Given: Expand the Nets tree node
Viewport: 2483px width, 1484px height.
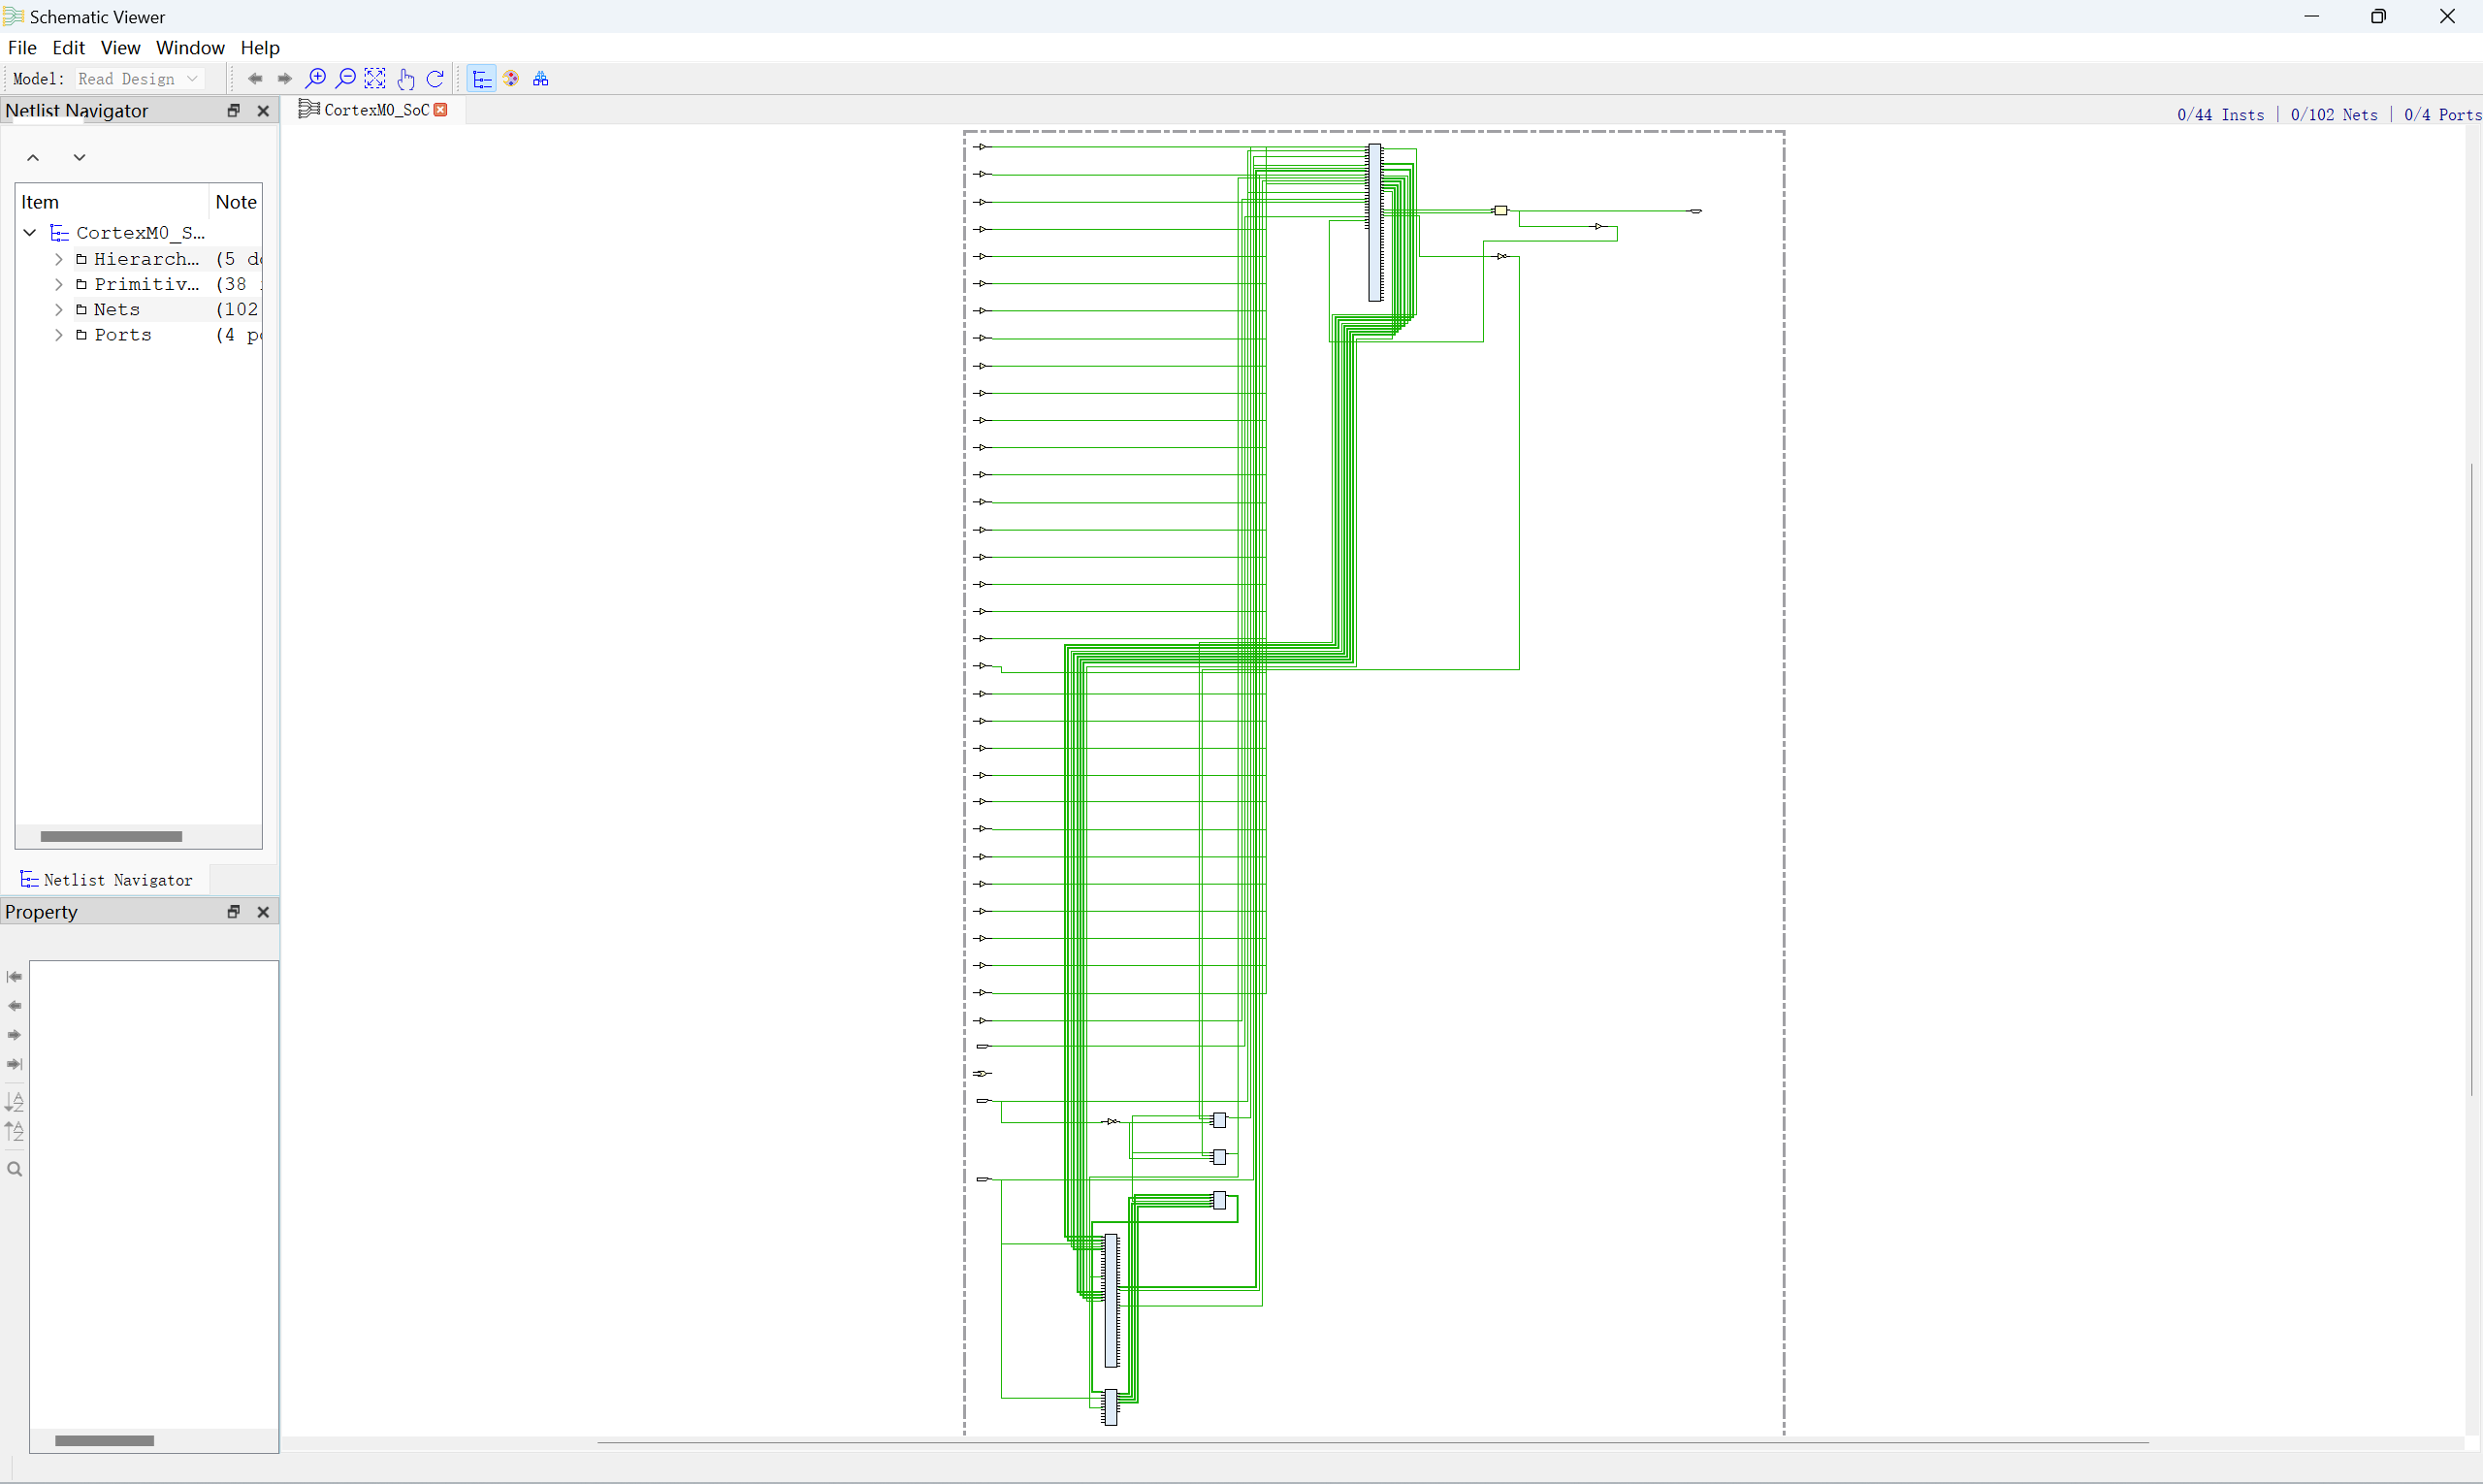Looking at the screenshot, I should 59,310.
